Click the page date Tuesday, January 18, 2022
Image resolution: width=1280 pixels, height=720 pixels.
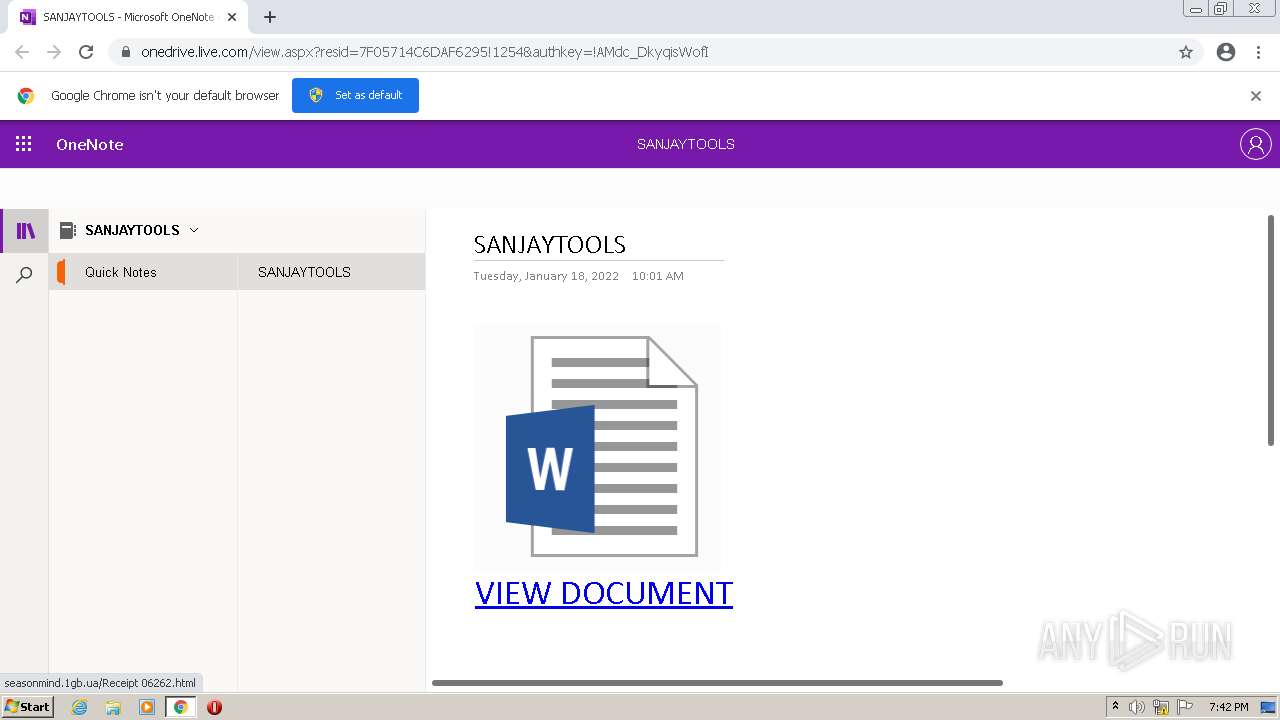(x=546, y=276)
